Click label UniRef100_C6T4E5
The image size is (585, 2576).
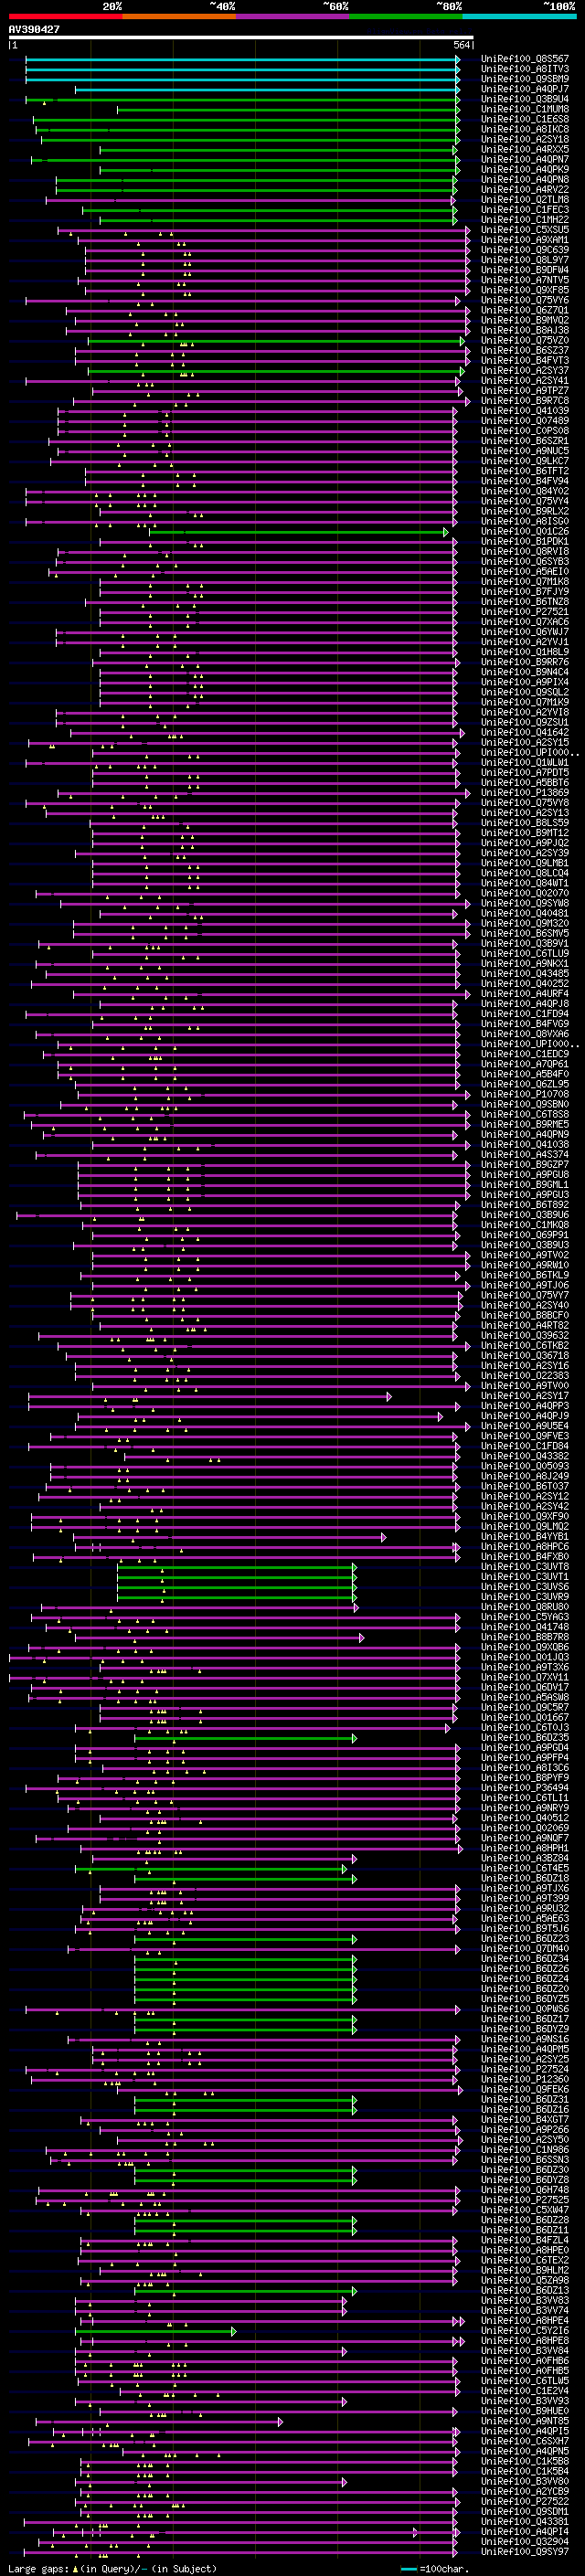(x=525, y=1868)
